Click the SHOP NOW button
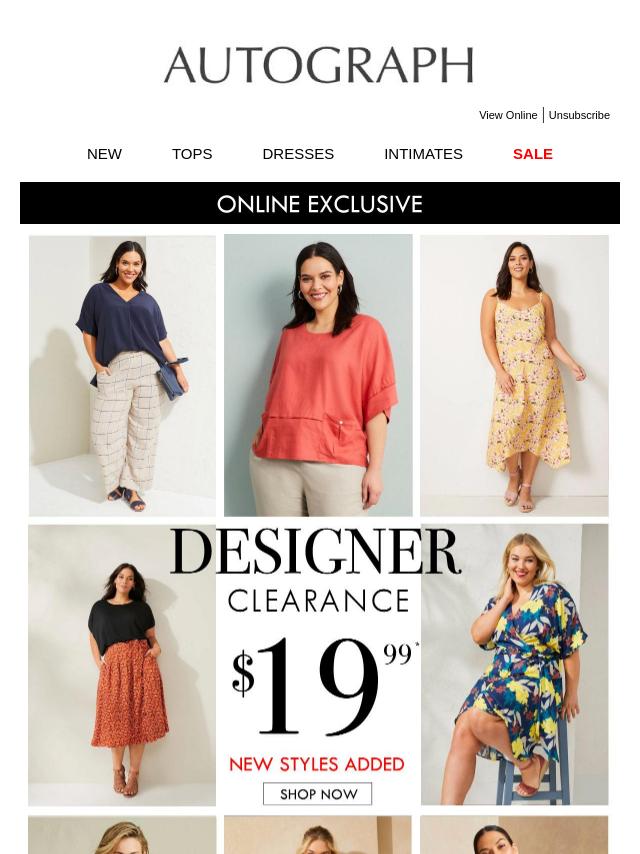This screenshot has height=854, width=640. coord(318,794)
